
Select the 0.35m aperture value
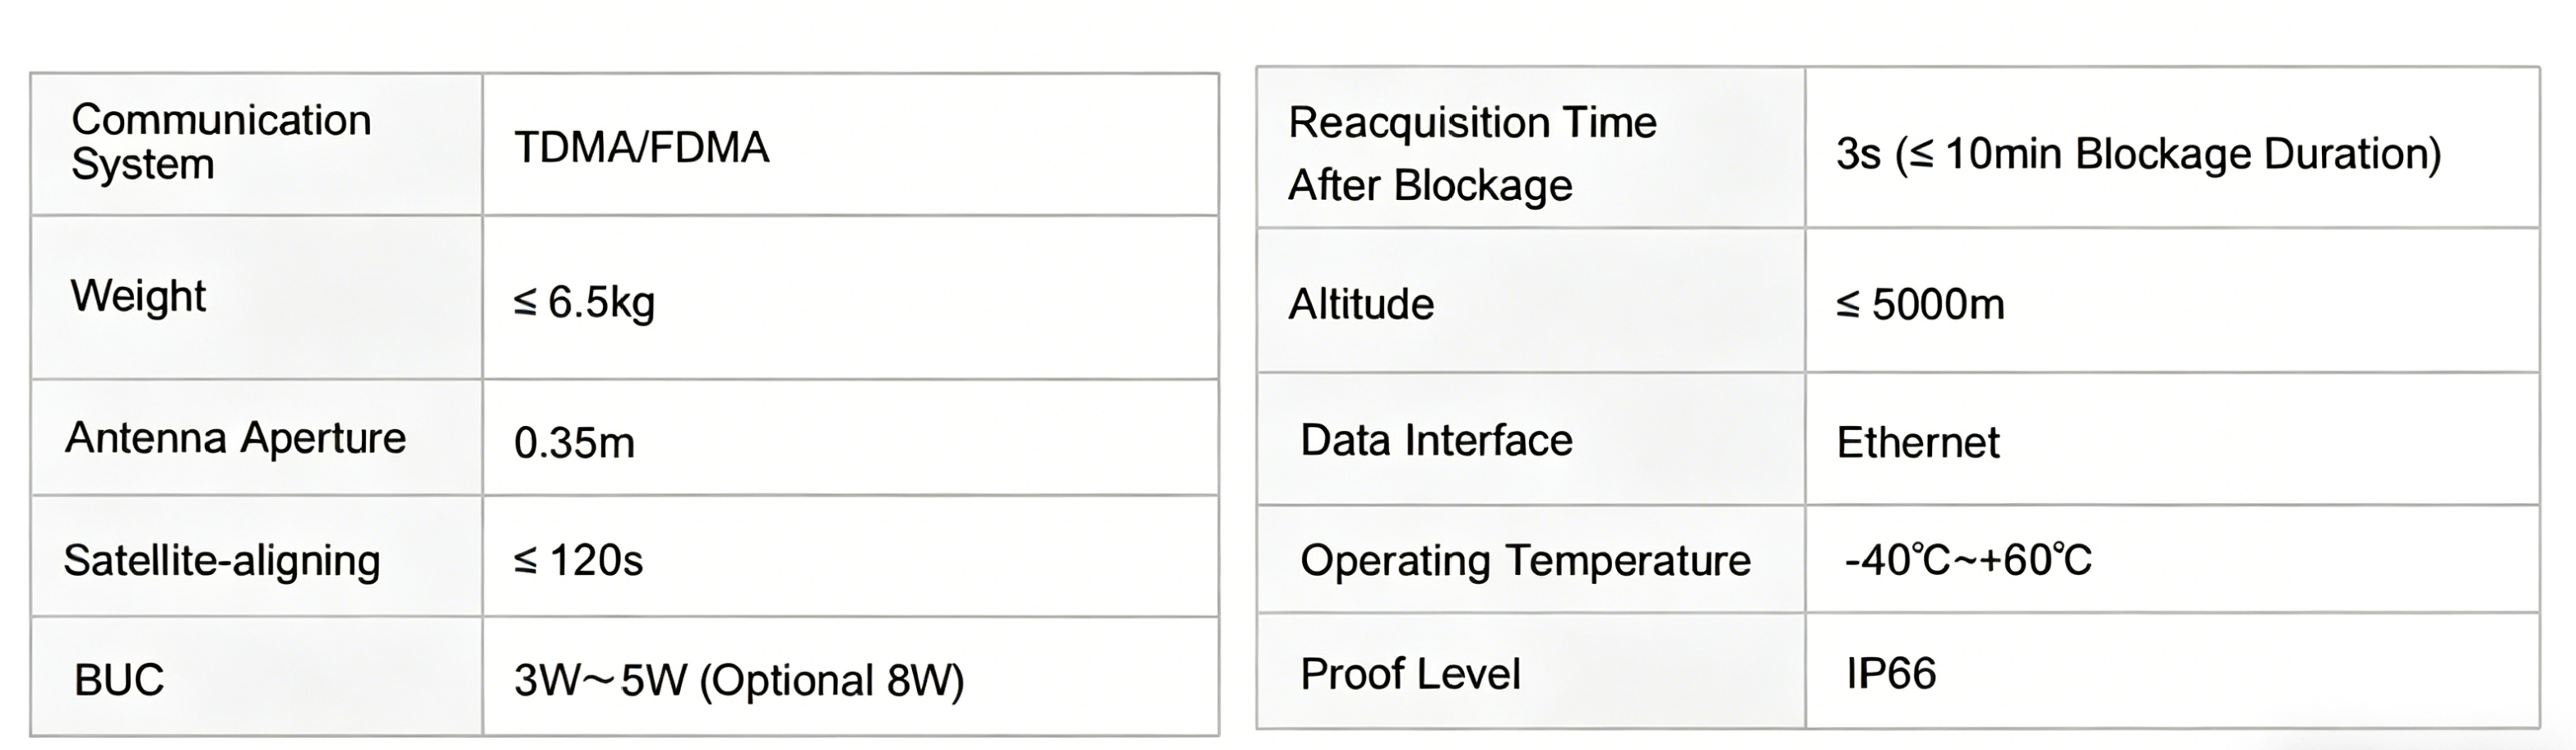pos(574,443)
